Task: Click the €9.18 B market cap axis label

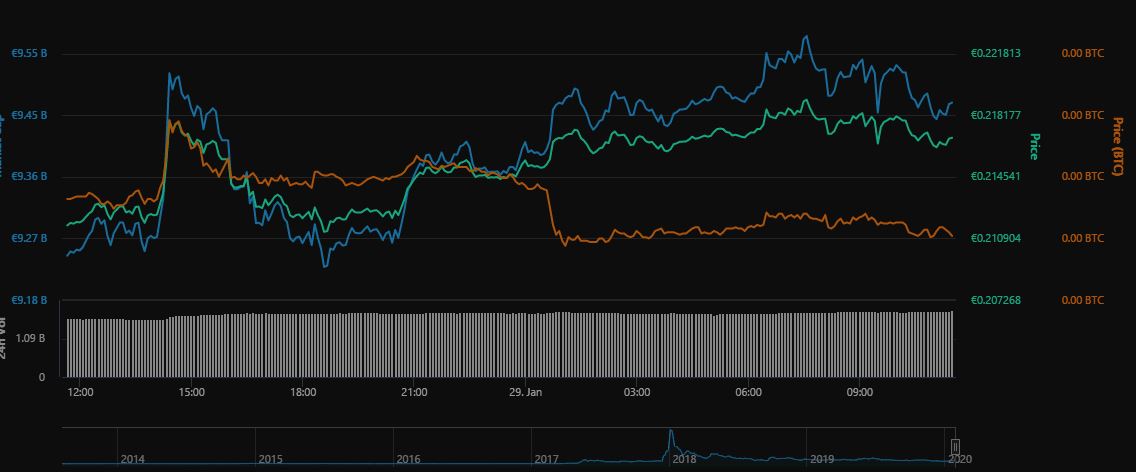Action: tap(29, 299)
